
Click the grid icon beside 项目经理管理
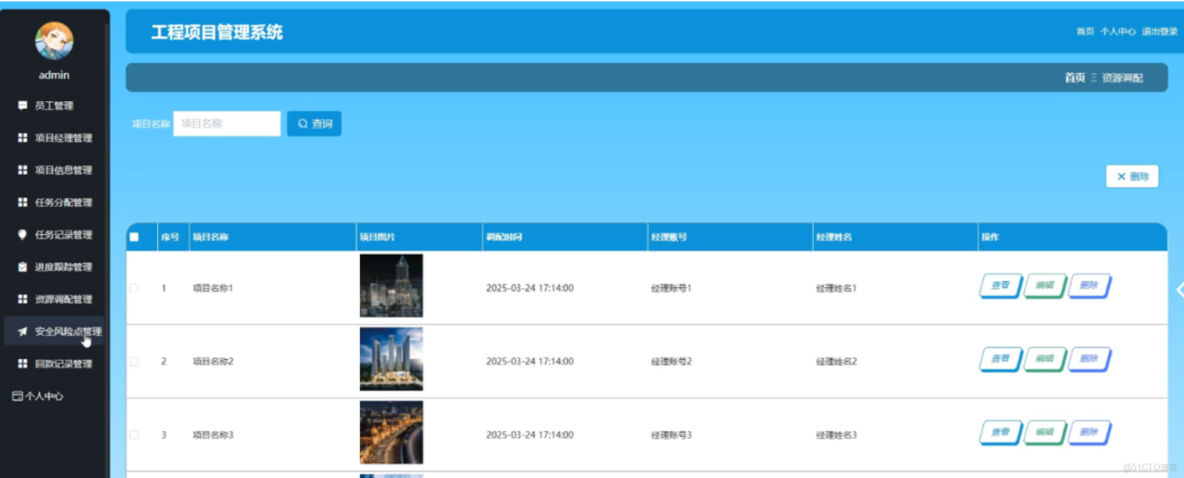click(22, 138)
